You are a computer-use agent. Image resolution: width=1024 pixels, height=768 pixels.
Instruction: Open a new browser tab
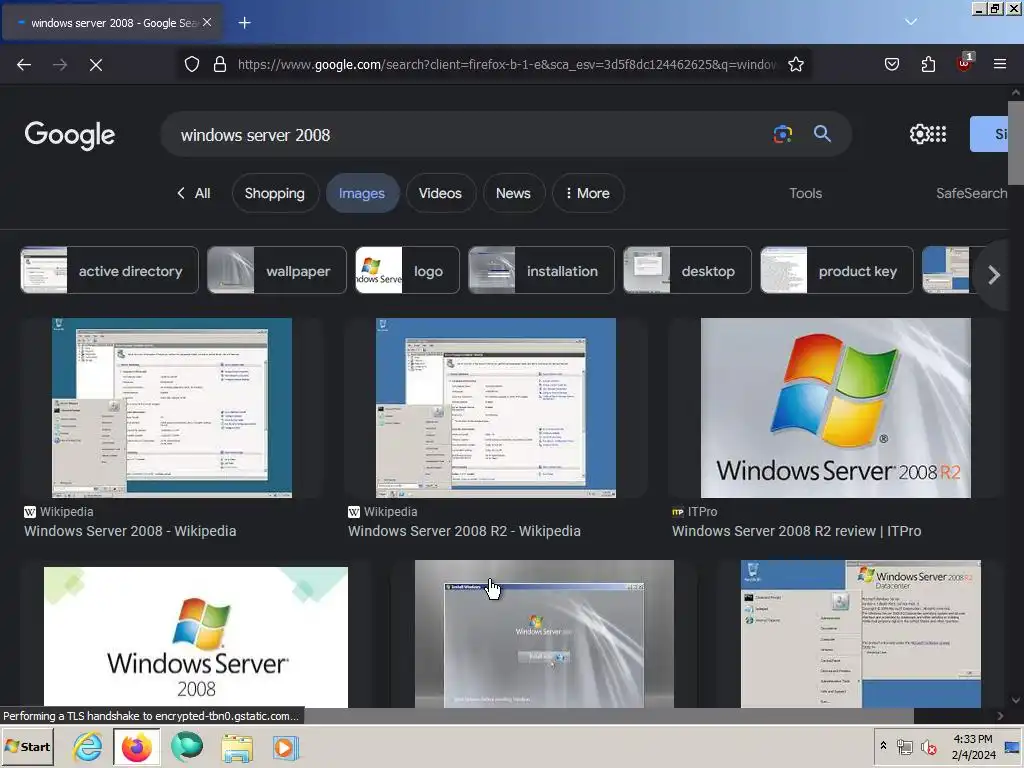coord(244,23)
